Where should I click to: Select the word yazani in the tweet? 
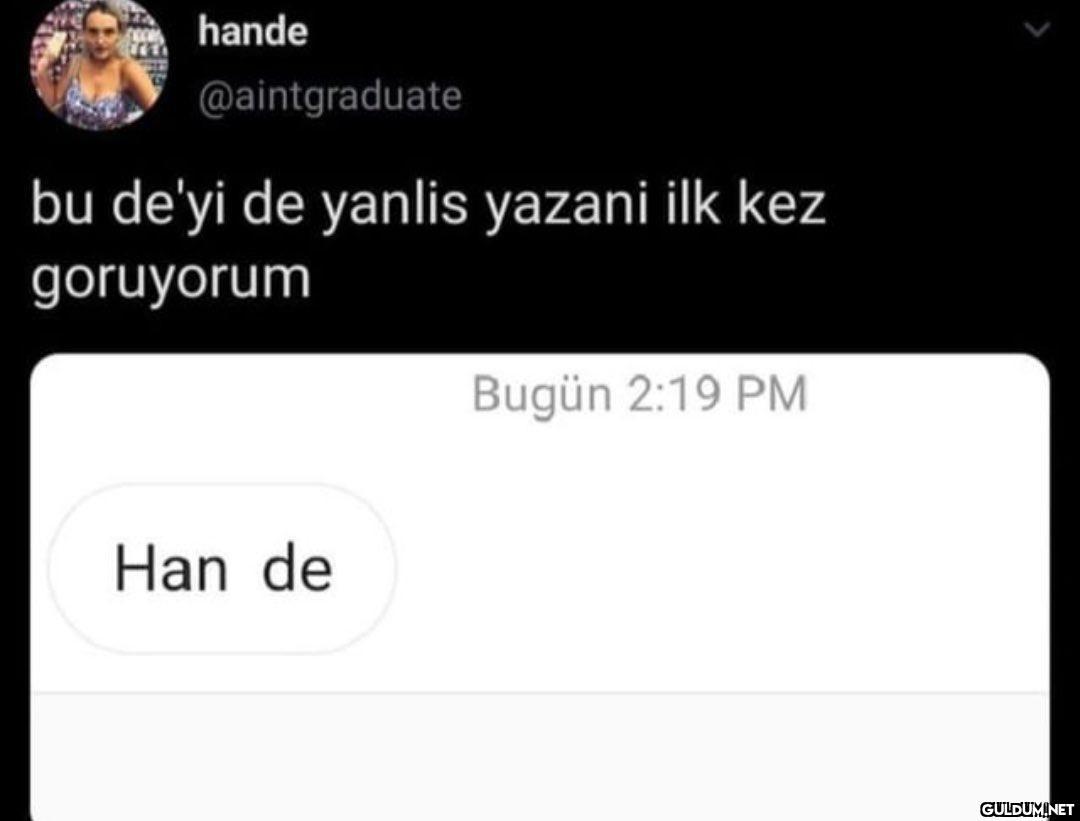(568, 209)
